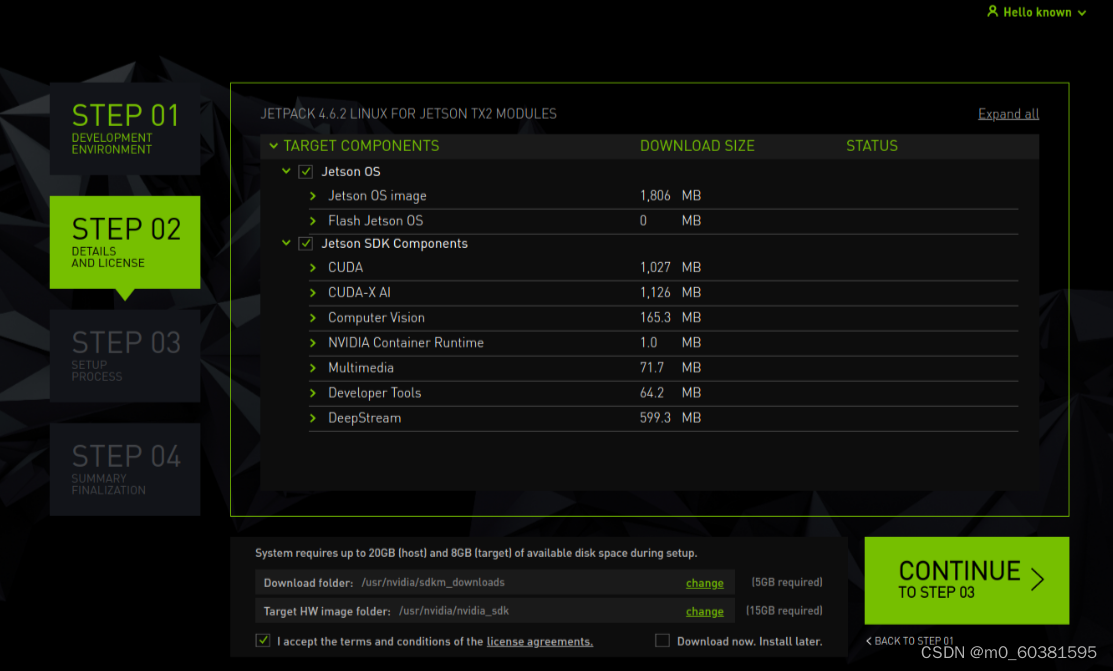Click Continue to Step 03 button
This screenshot has width=1113, height=671.
pyautogui.click(x=967, y=580)
